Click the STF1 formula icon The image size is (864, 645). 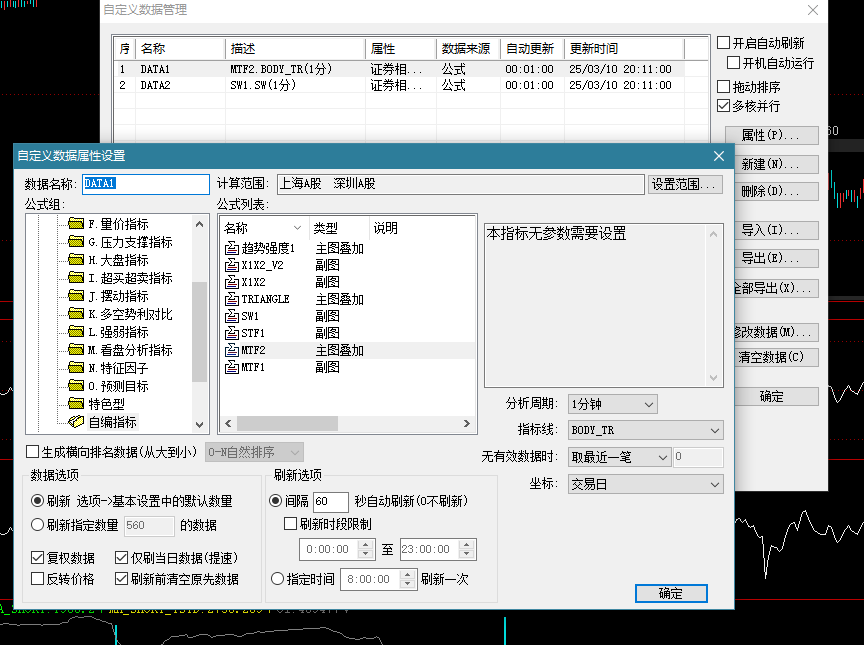pos(232,333)
